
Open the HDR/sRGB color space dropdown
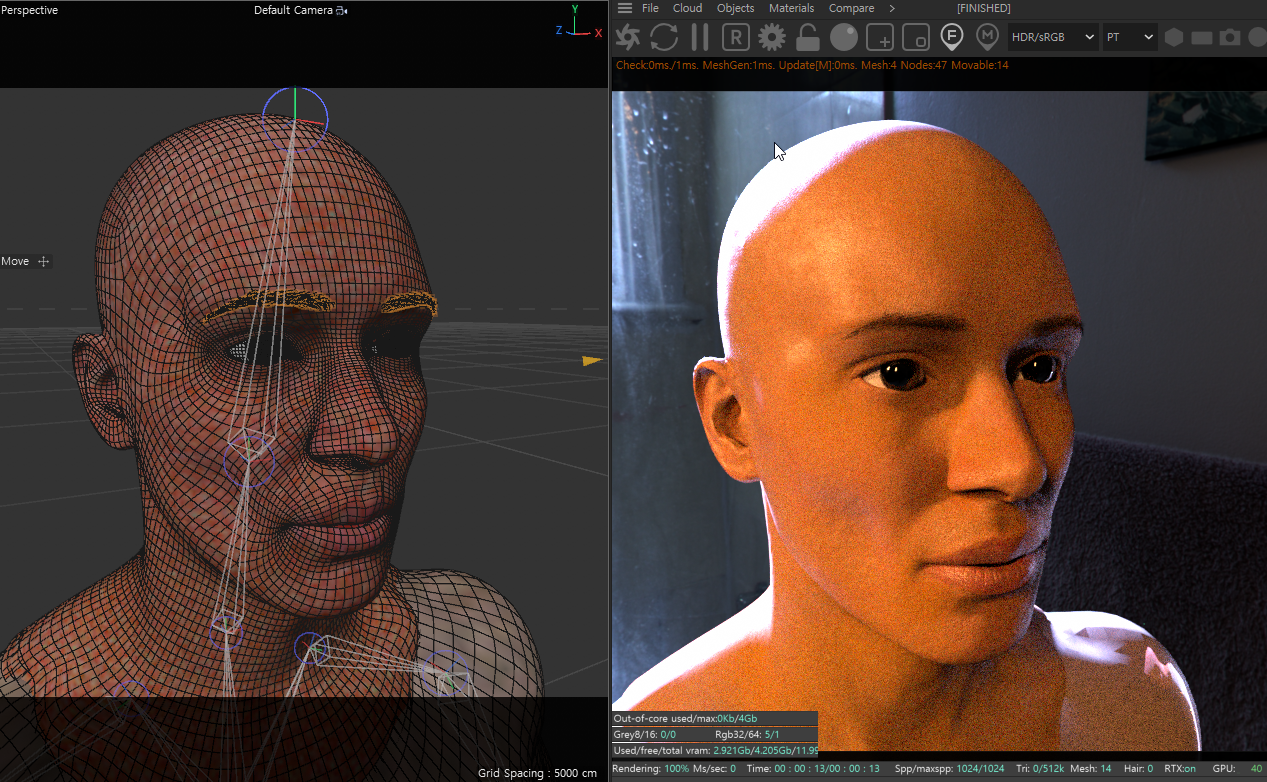[x=1053, y=37]
